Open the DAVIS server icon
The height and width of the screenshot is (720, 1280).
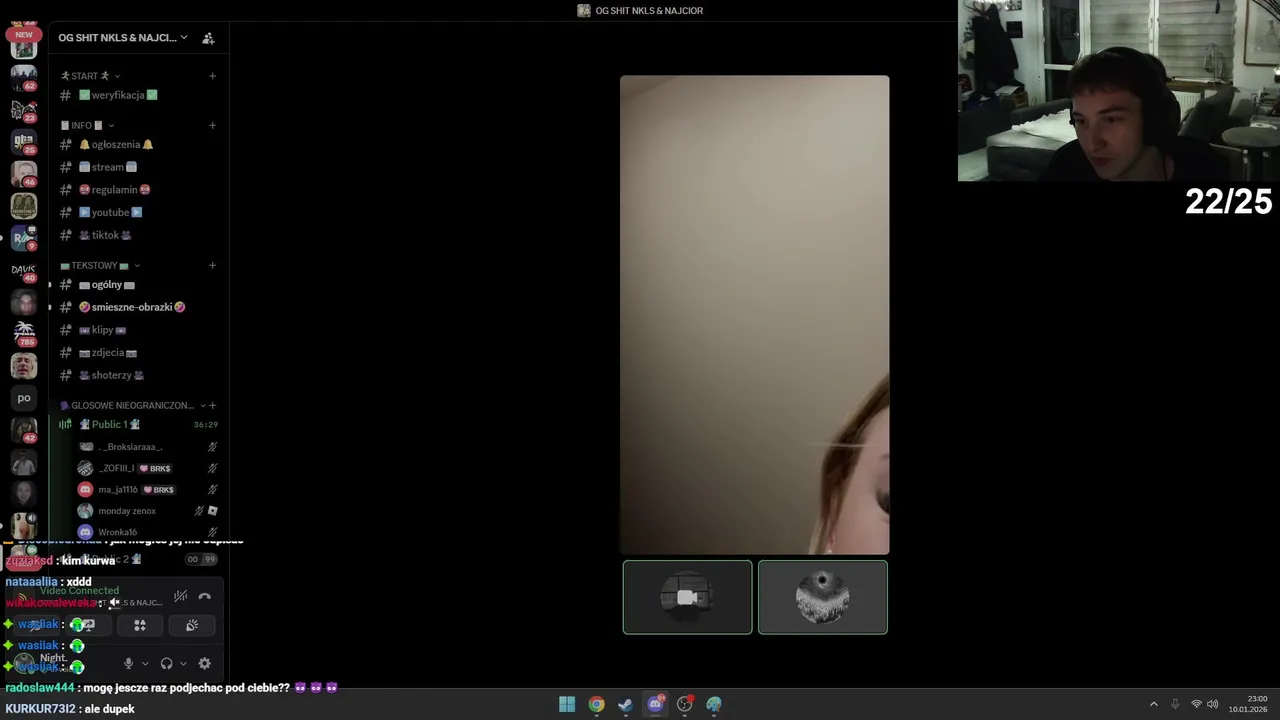24,270
